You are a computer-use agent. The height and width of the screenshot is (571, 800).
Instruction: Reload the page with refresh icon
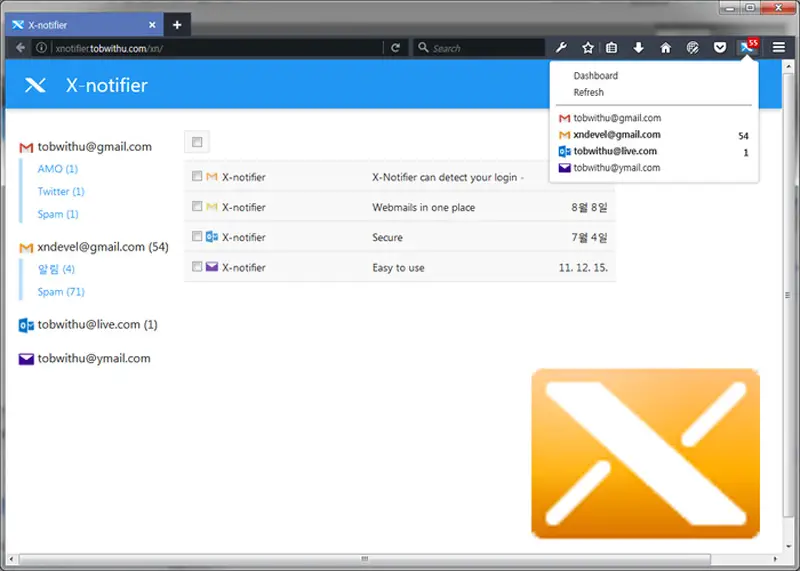pyautogui.click(x=395, y=48)
